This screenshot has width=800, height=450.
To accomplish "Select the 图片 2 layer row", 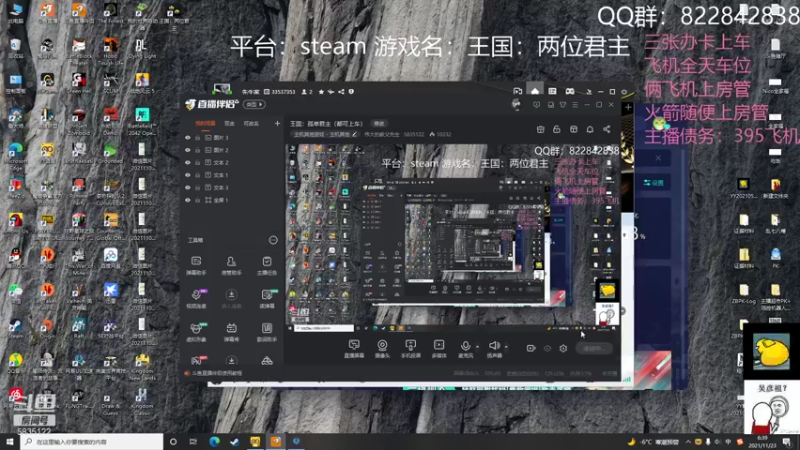I will 232,150.
